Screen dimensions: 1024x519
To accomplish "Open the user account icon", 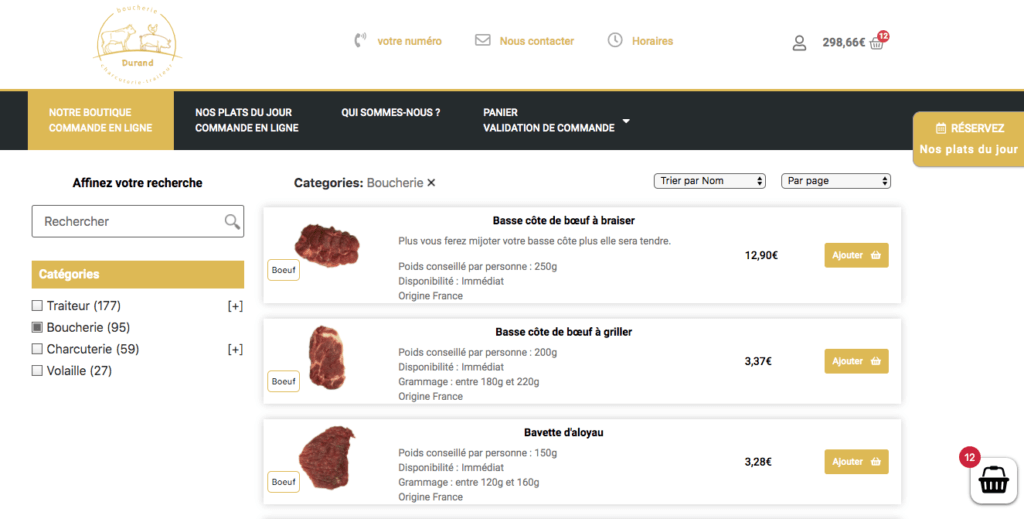I will [x=799, y=43].
